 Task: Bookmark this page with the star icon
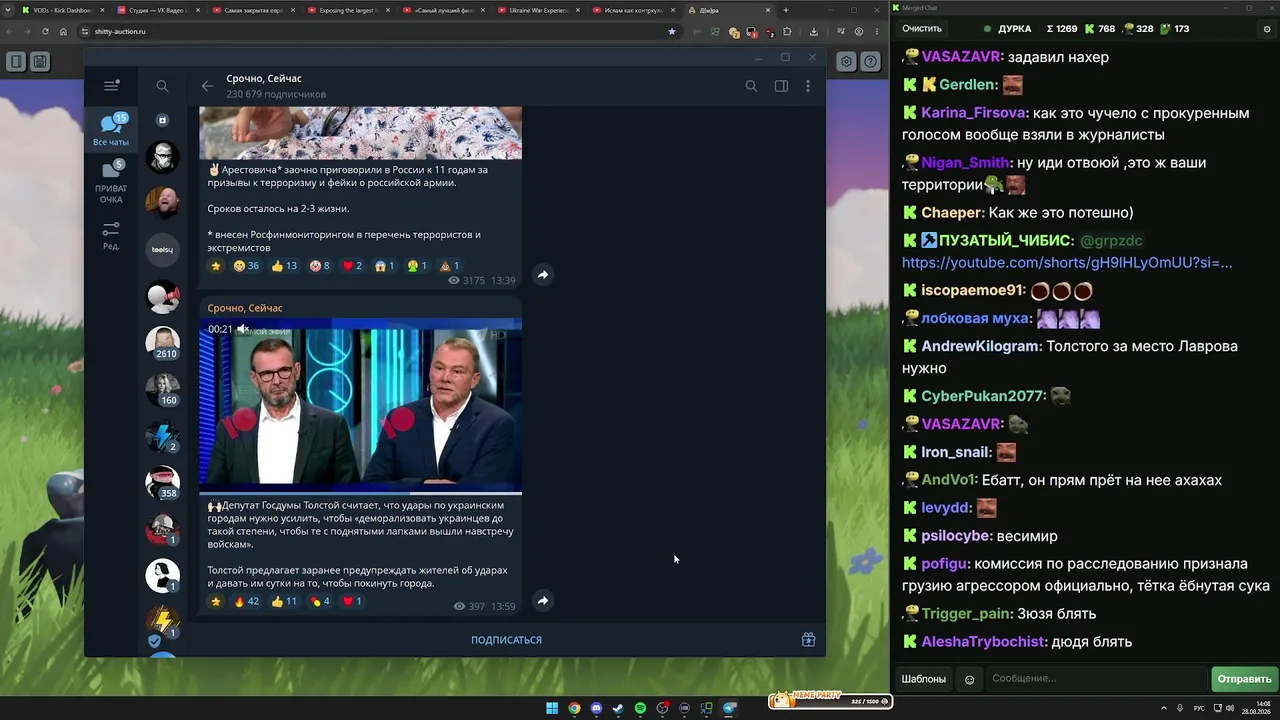click(x=671, y=31)
